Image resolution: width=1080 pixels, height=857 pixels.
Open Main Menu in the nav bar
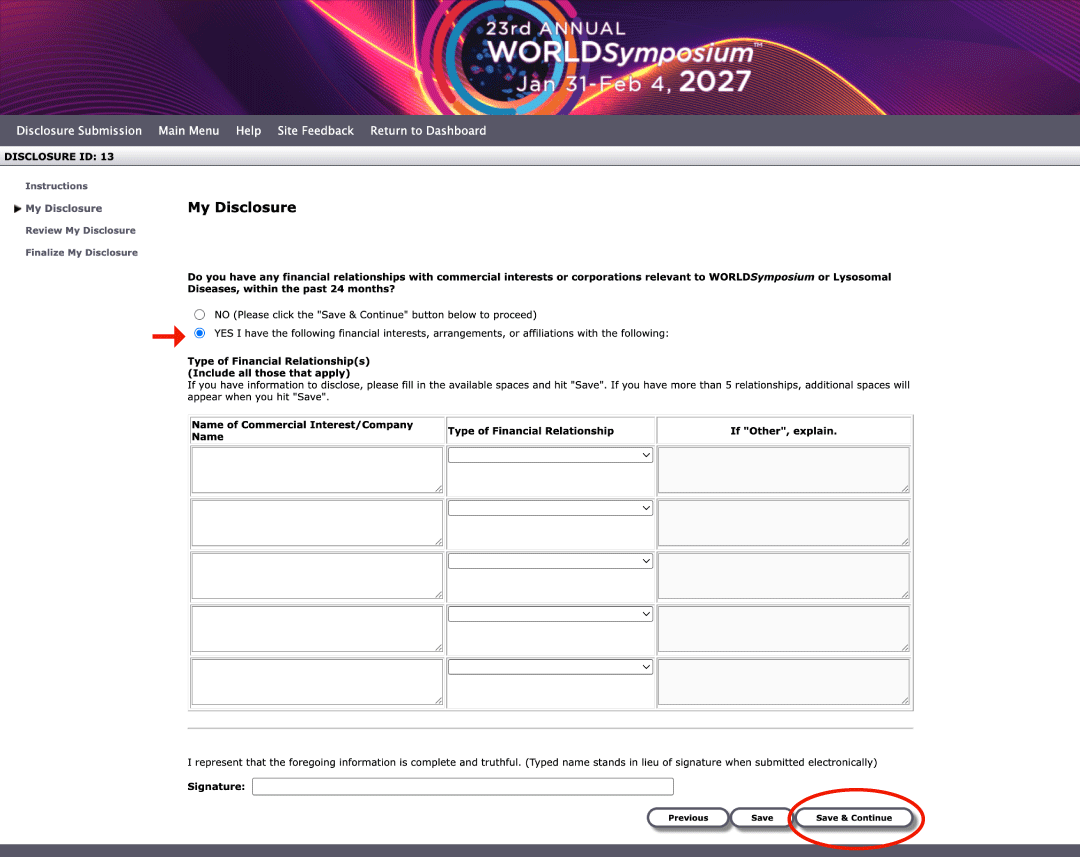(189, 131)
